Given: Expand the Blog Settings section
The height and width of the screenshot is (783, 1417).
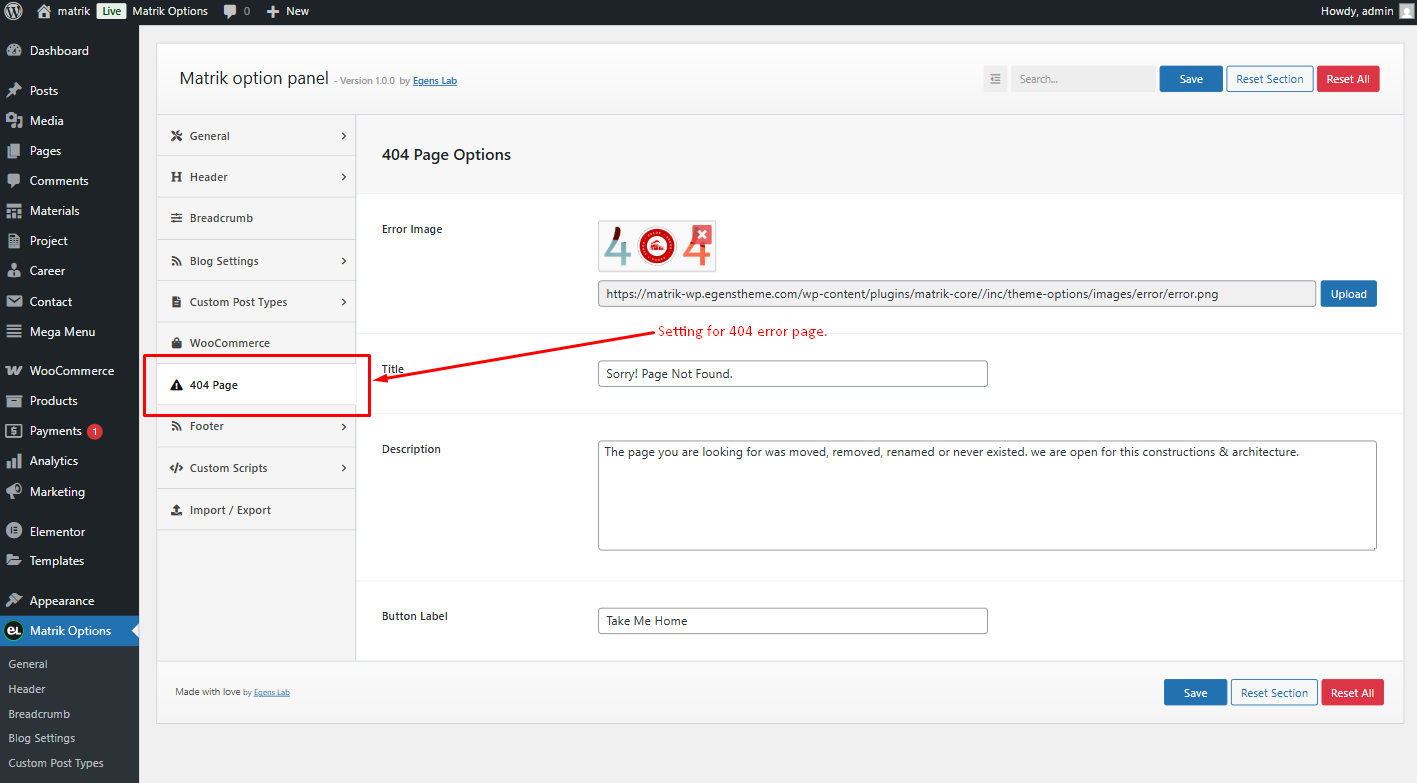Looking at the screenshot, I should click(x=256, y=261).
